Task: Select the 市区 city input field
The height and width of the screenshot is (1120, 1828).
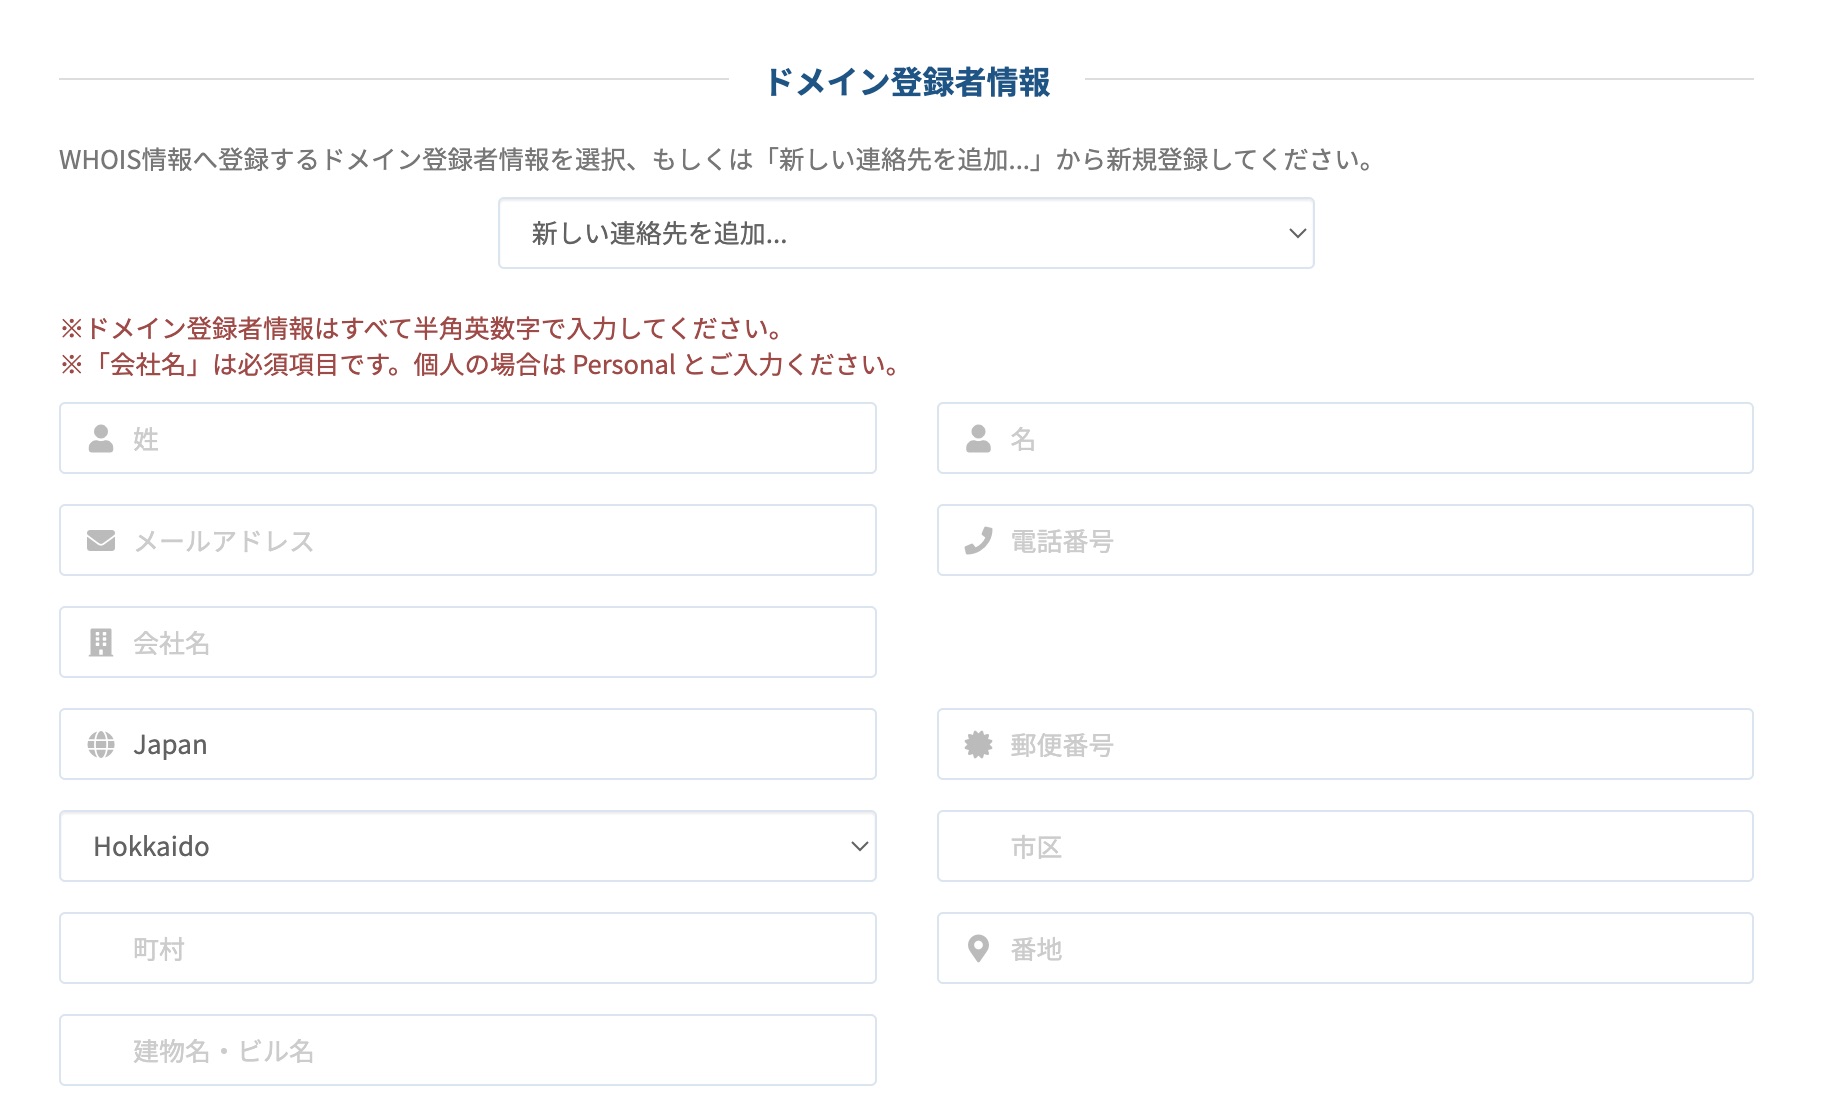Action: pyautogui.click(x=1345, y=846)
